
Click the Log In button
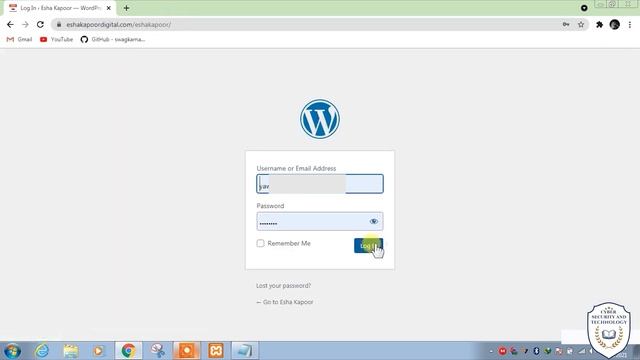click(368, 245)
